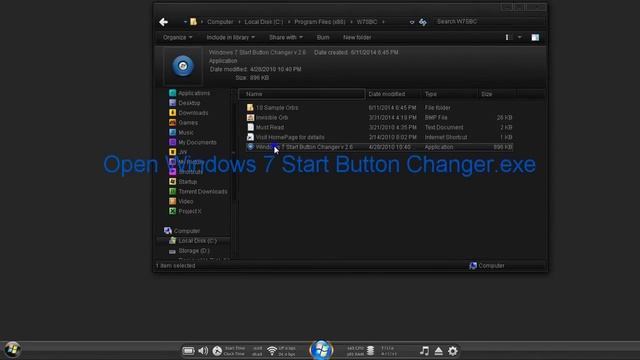Expand the Include in library dropdown

pyautogui.click(x=231, y=38)
